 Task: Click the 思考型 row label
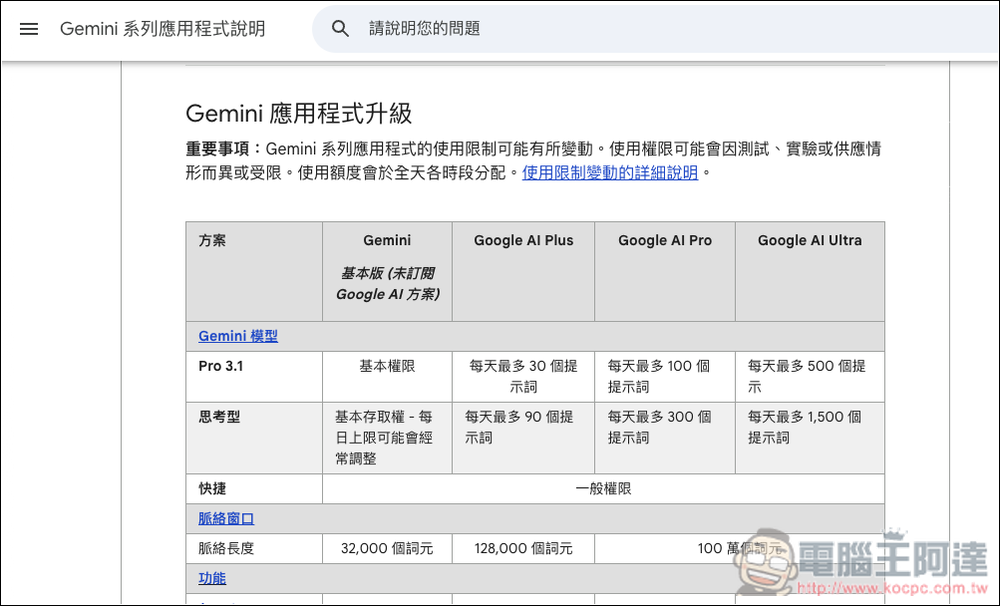tap(219, 417)
